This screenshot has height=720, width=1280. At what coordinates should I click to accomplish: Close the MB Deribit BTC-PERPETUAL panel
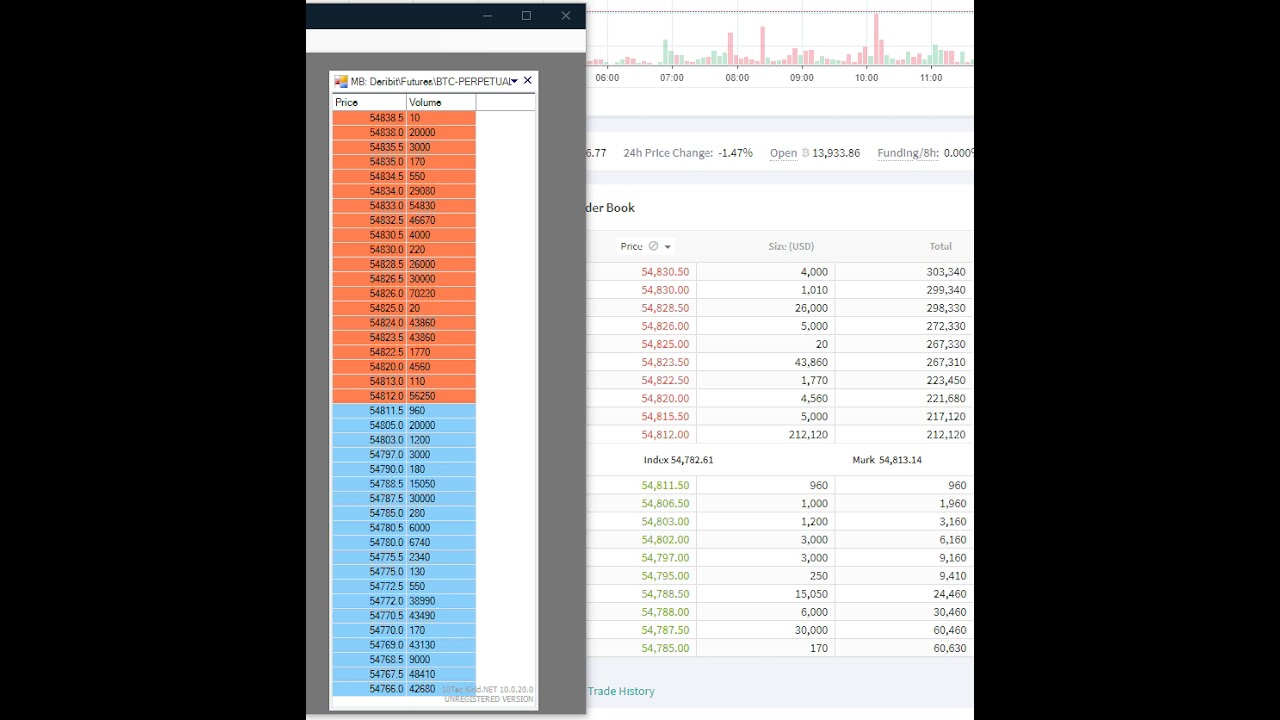528,81
